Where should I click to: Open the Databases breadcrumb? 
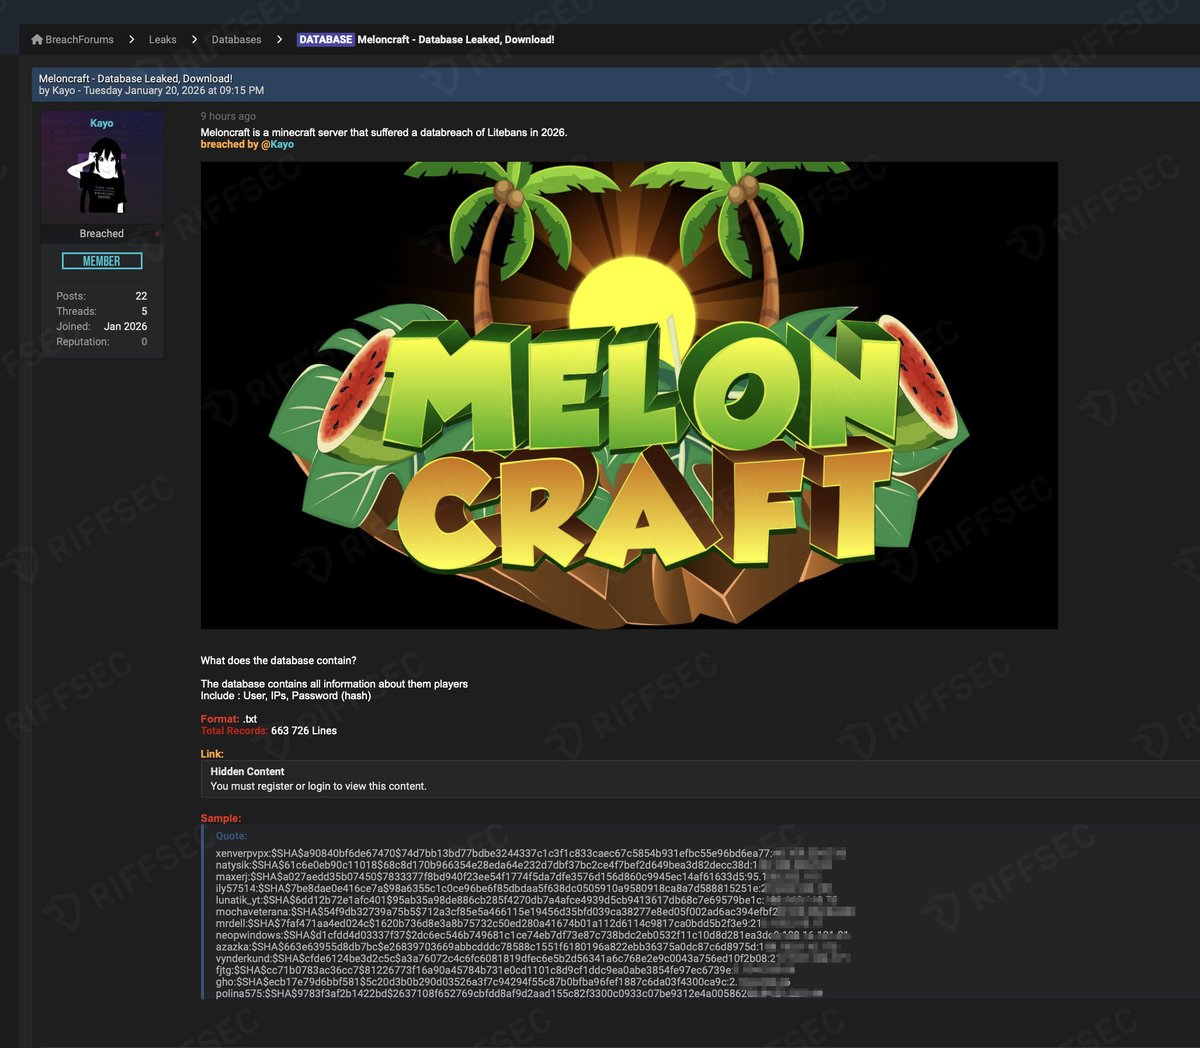pos(236,40)
